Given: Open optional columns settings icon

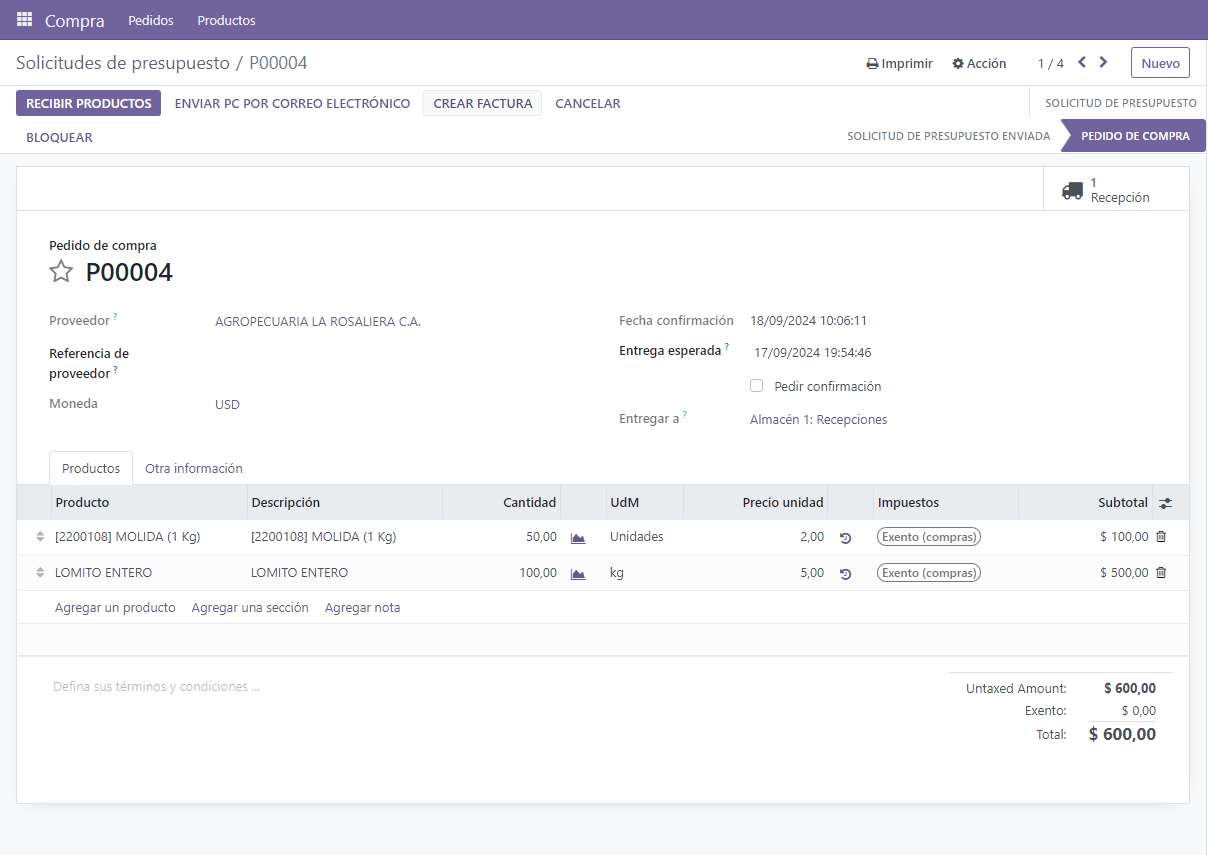Looking at the screenshot, I should coord(1165,503).
